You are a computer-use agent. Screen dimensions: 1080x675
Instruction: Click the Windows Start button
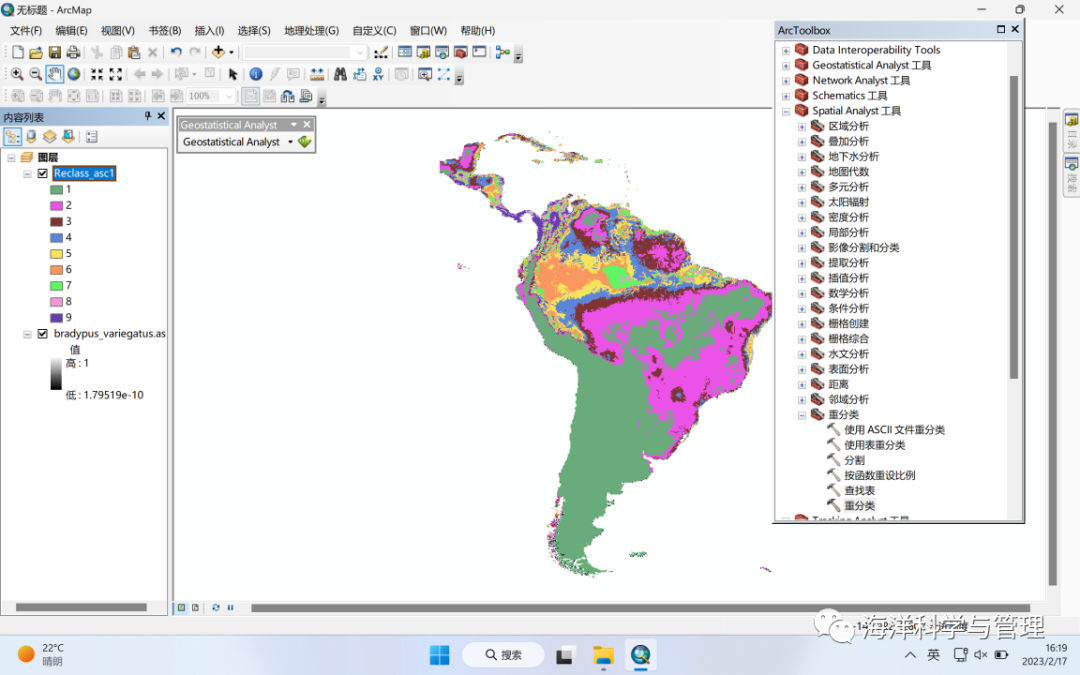pyautogui.click(x=439, y=654)
